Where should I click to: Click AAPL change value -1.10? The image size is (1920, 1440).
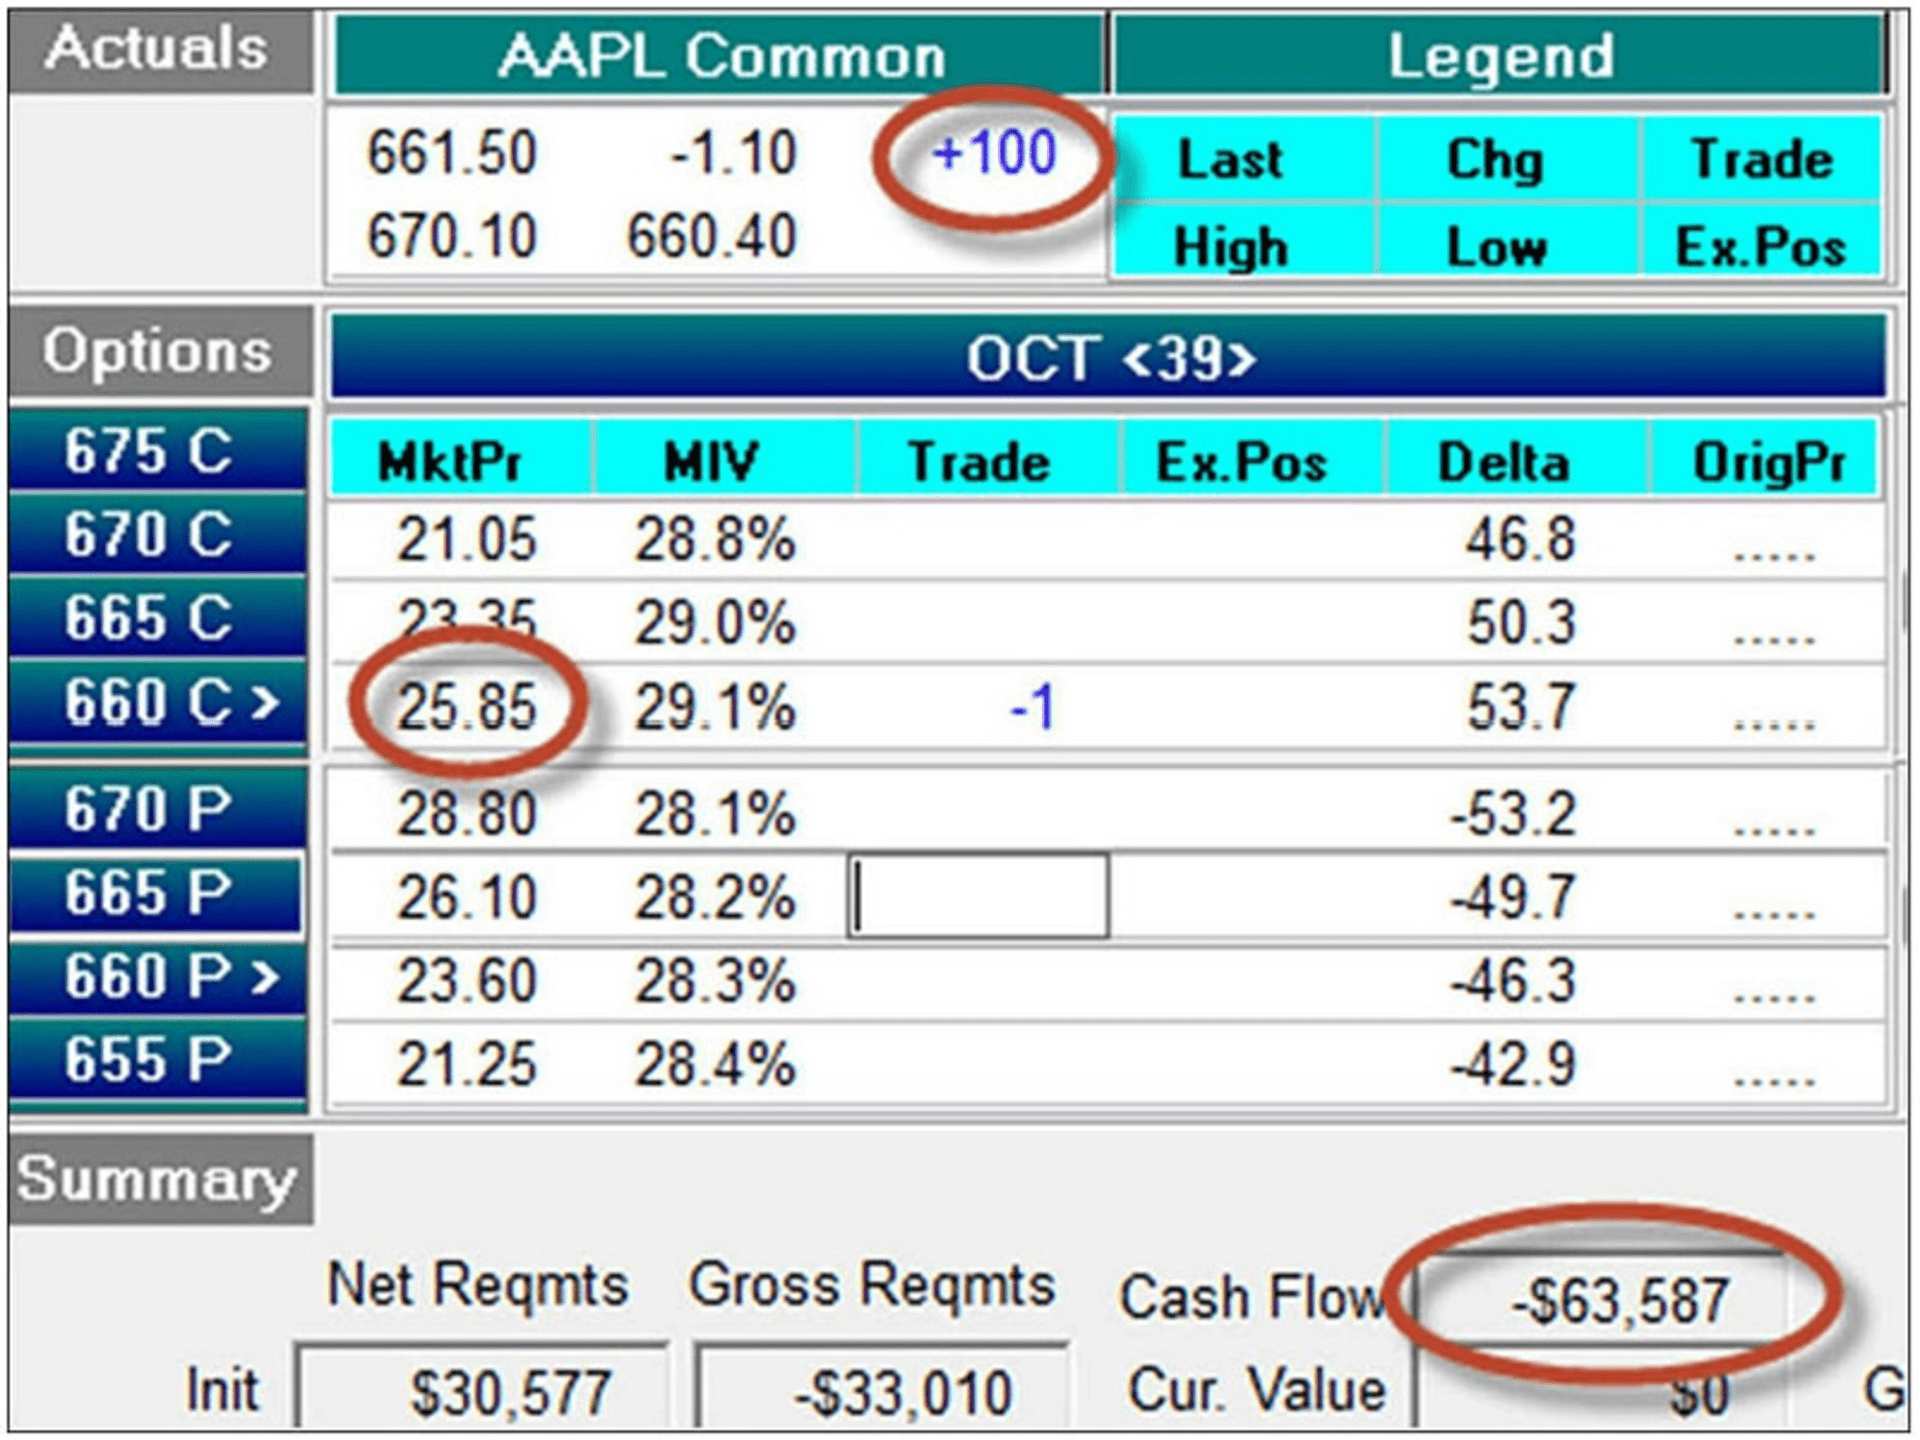click(733, 154)
